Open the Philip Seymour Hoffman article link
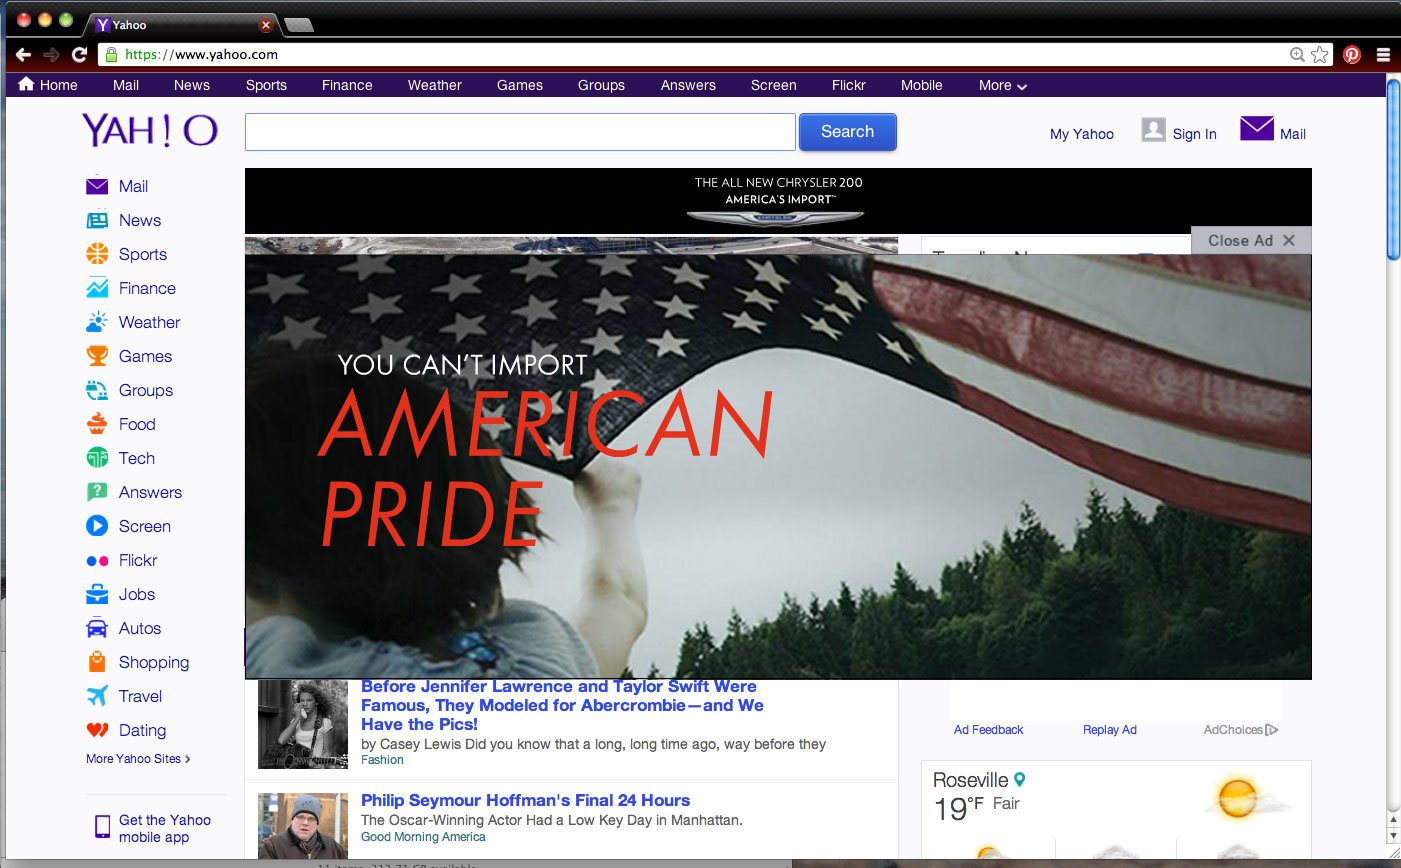 pyautogui.click(x=525, y=800)
